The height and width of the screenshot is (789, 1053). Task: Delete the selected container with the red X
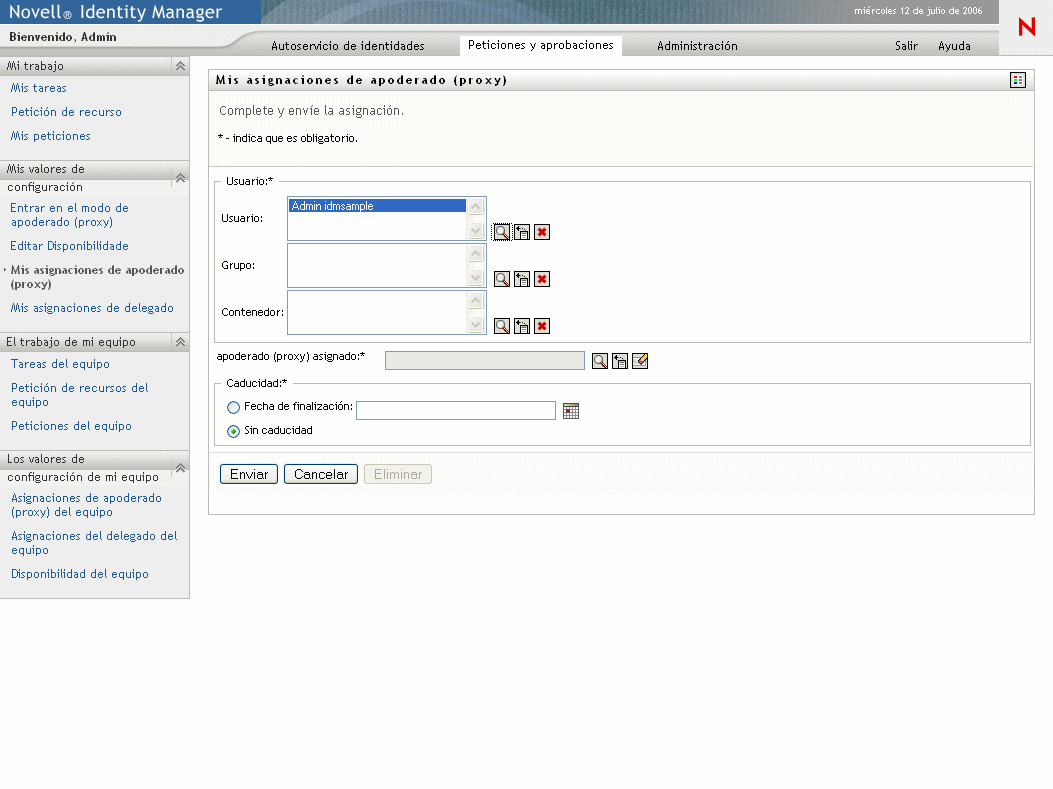point(542,326)
